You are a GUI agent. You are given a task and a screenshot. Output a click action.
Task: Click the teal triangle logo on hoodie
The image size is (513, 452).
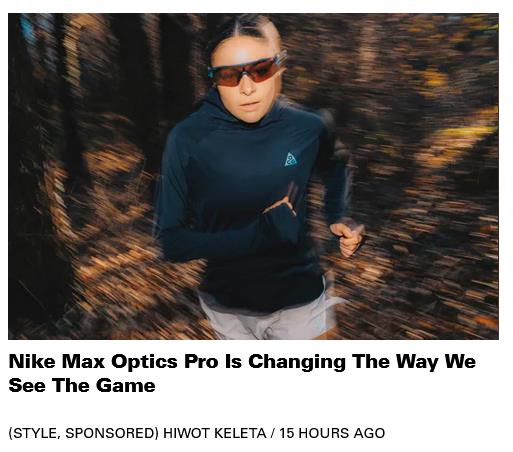point(290,159)
